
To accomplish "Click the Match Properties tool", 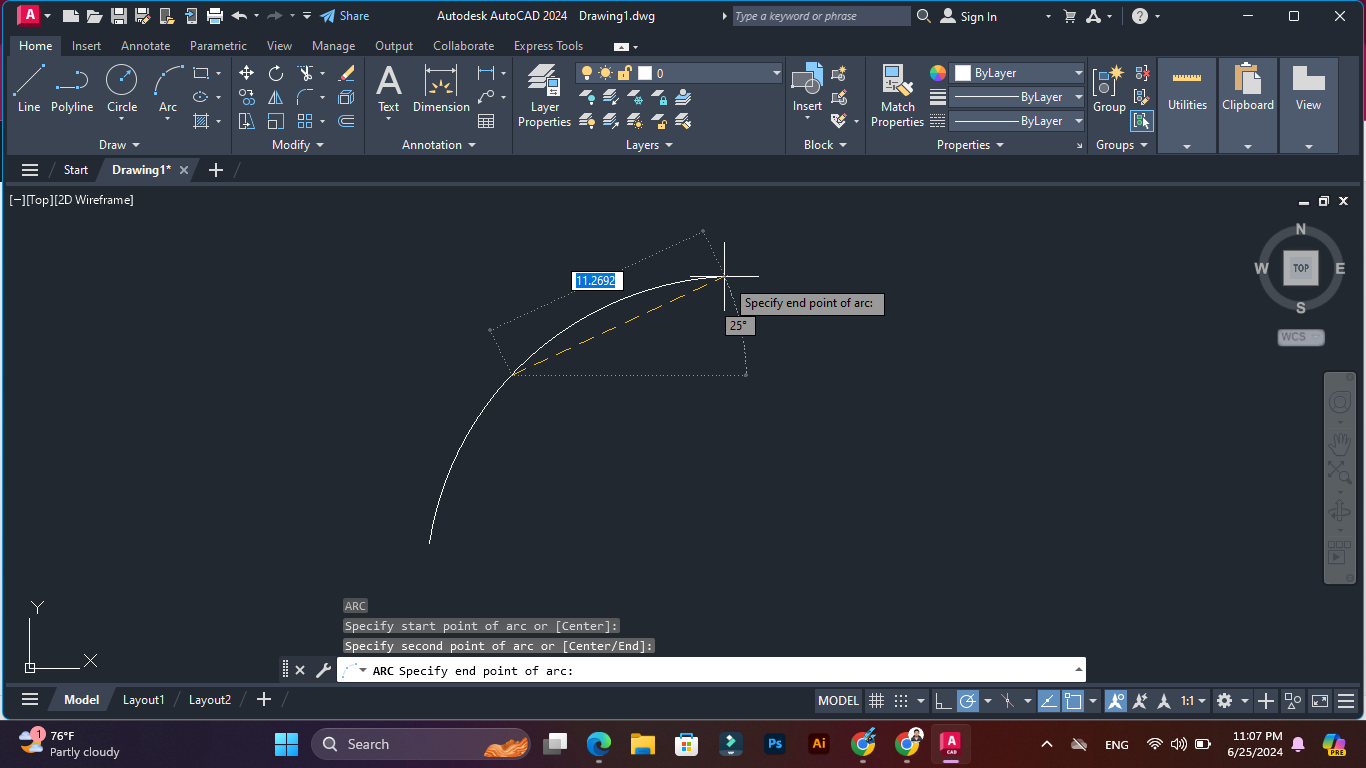I will coord(896,95).
